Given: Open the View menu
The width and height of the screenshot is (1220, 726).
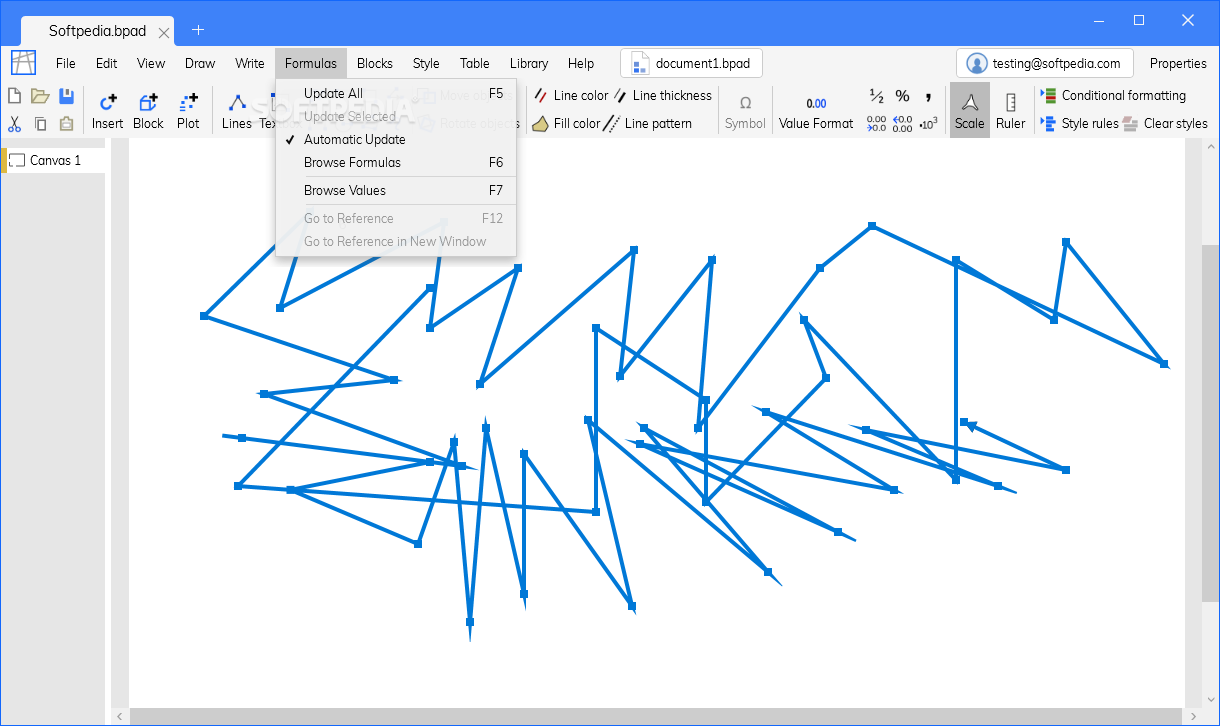Looking at the screenshot, I should [151, 63].
